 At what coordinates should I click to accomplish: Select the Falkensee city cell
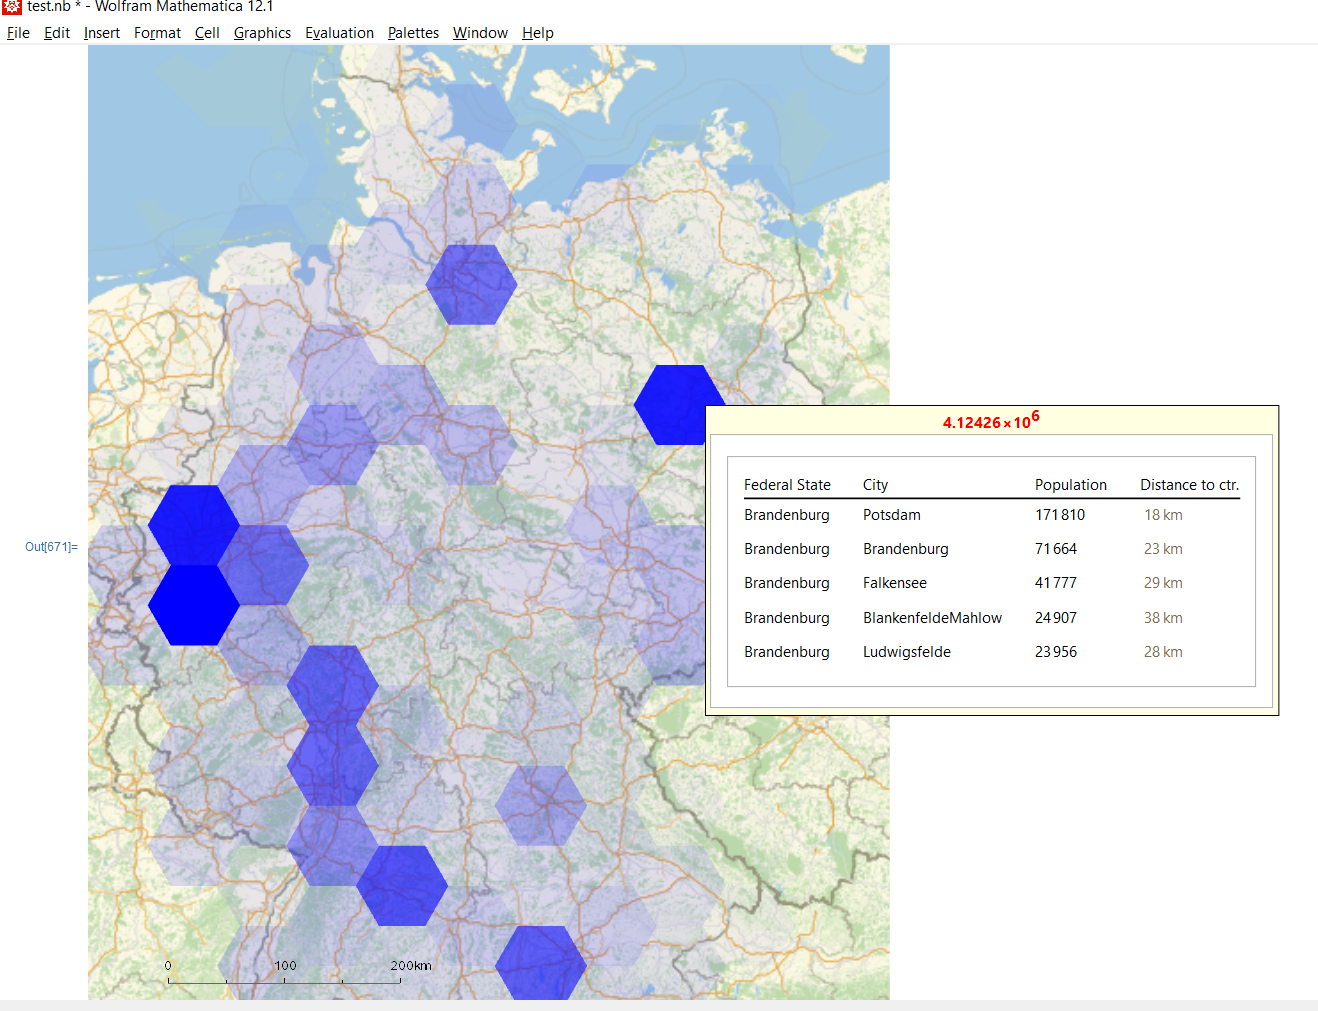(895, 583)
